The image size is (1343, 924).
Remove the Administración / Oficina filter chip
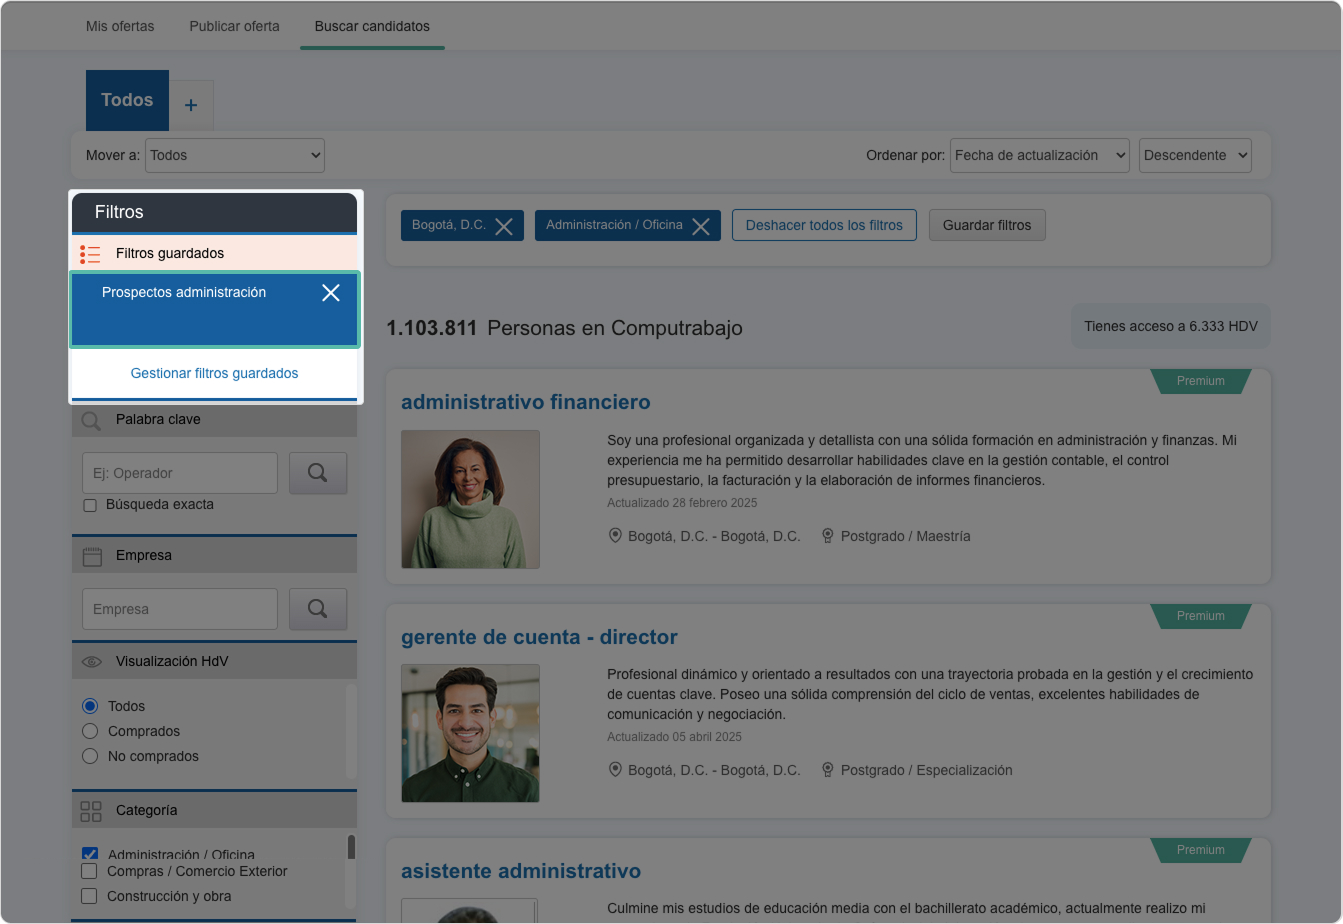[x=701, y=226]
